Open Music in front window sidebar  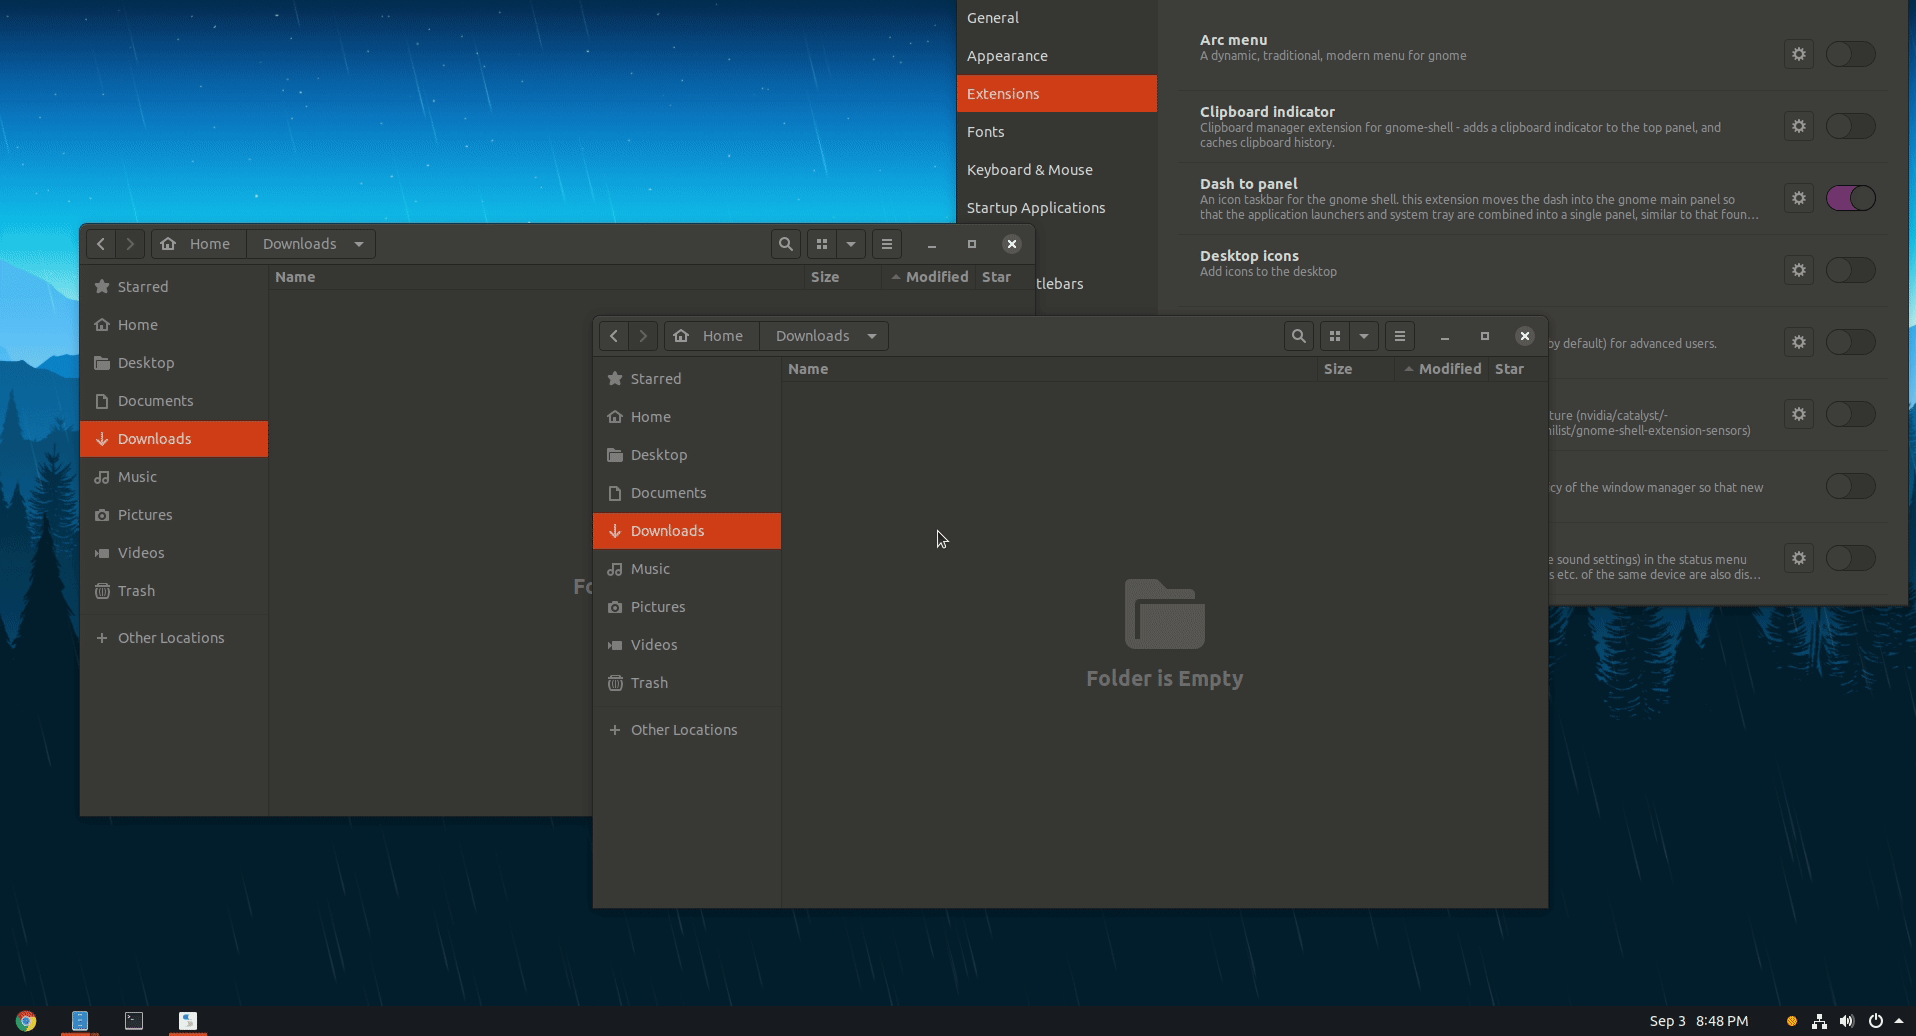pos(686,569)
